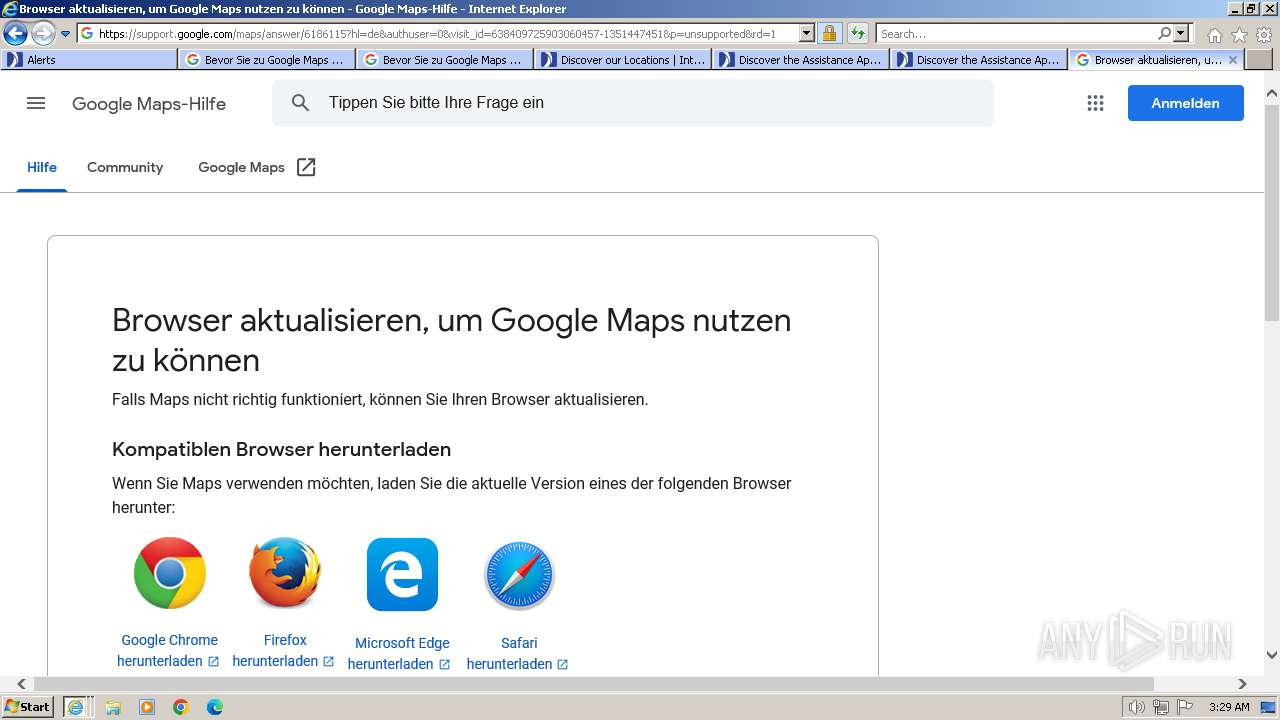1280x720 pixels.
Task: Click the Microsoft Edge logo icon
Action: coord(402,574)
